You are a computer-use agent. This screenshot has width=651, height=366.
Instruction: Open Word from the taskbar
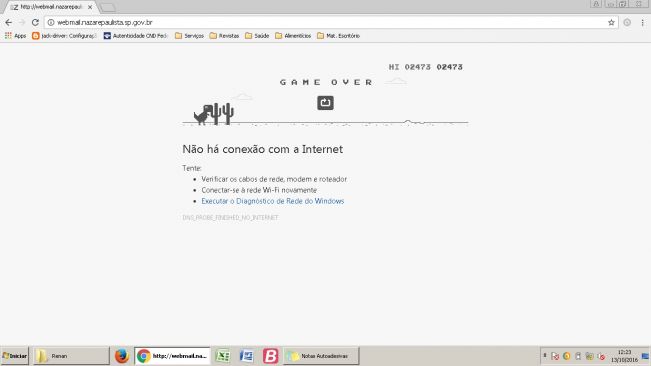(246, 356)
